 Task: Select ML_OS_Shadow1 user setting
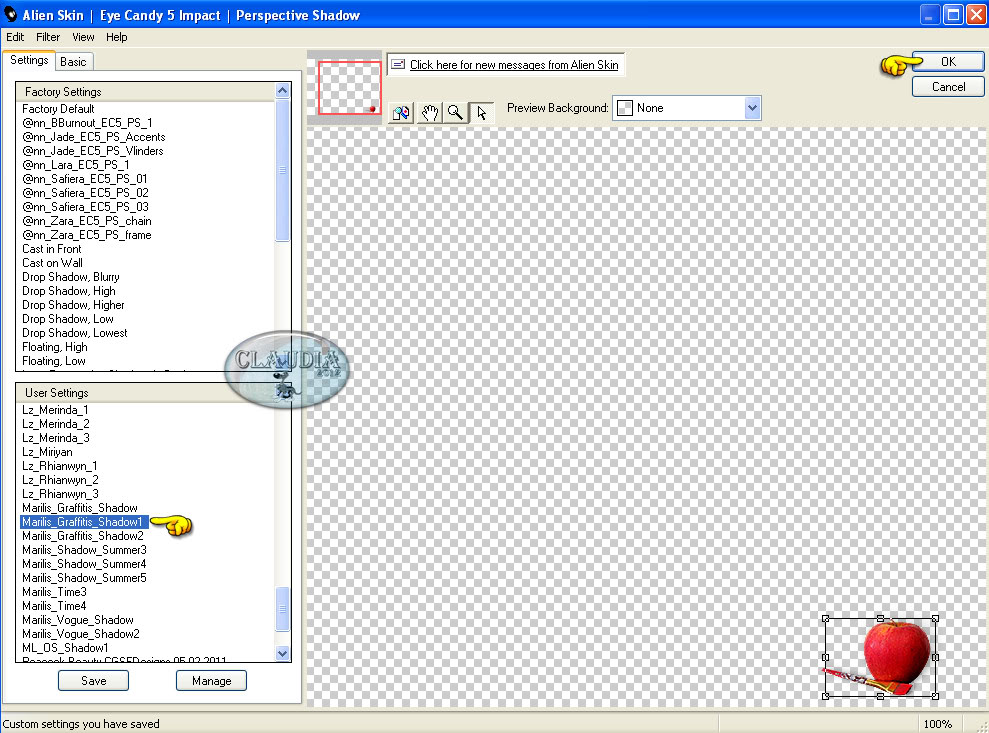pos(65,648)
